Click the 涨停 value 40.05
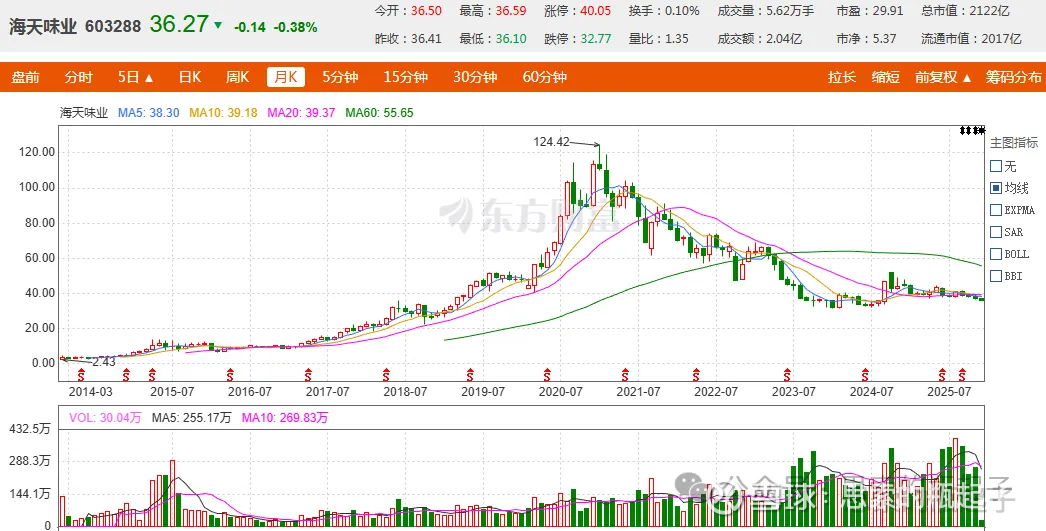The image size is (1046, 531). click(596, 11)
